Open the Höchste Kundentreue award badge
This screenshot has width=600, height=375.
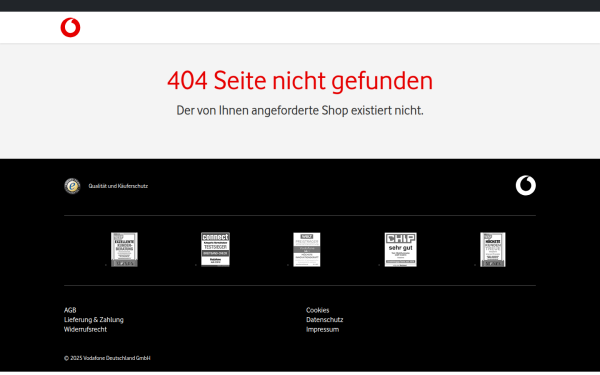[493, 249]
